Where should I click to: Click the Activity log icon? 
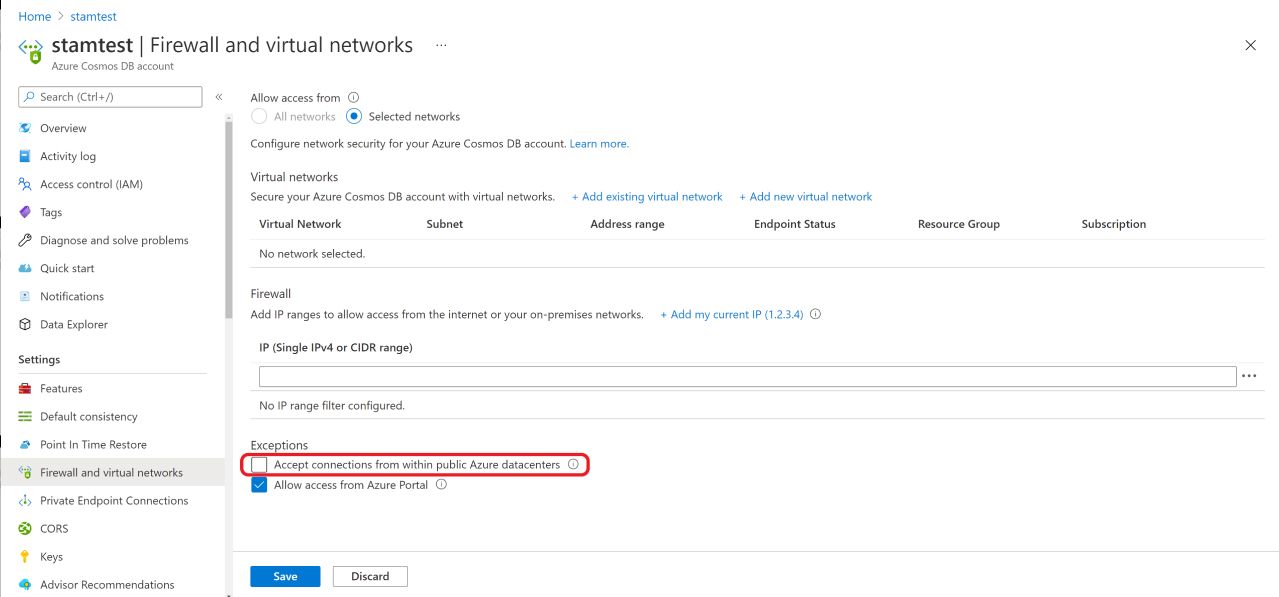25,156
